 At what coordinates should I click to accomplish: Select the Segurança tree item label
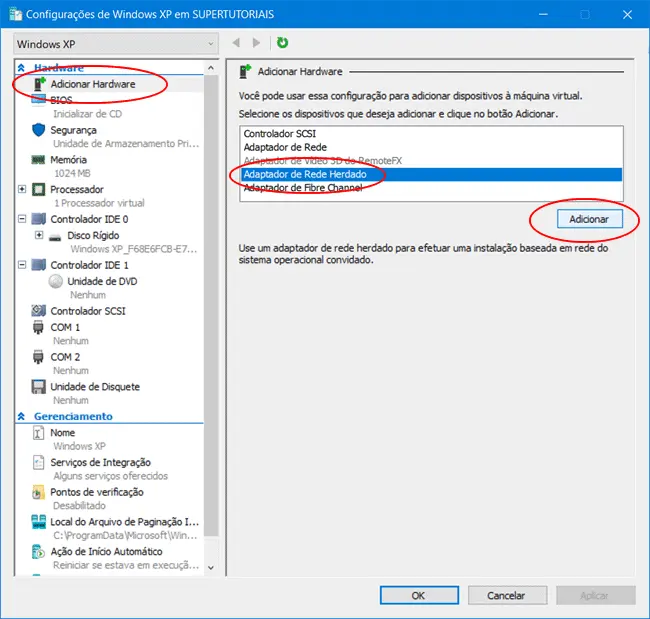pos(73,130)
